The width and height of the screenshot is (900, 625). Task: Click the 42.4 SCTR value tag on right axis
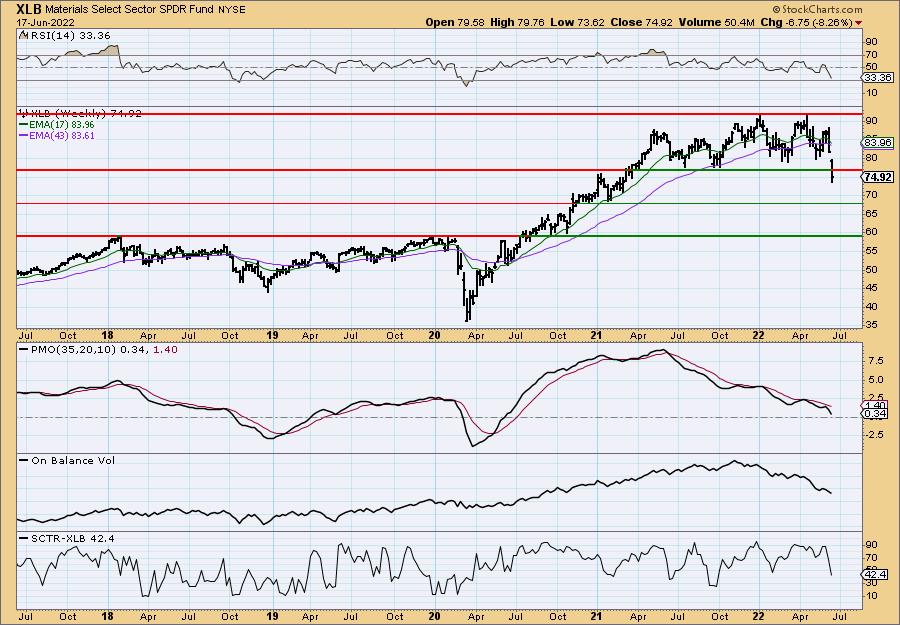coord(876,573)
